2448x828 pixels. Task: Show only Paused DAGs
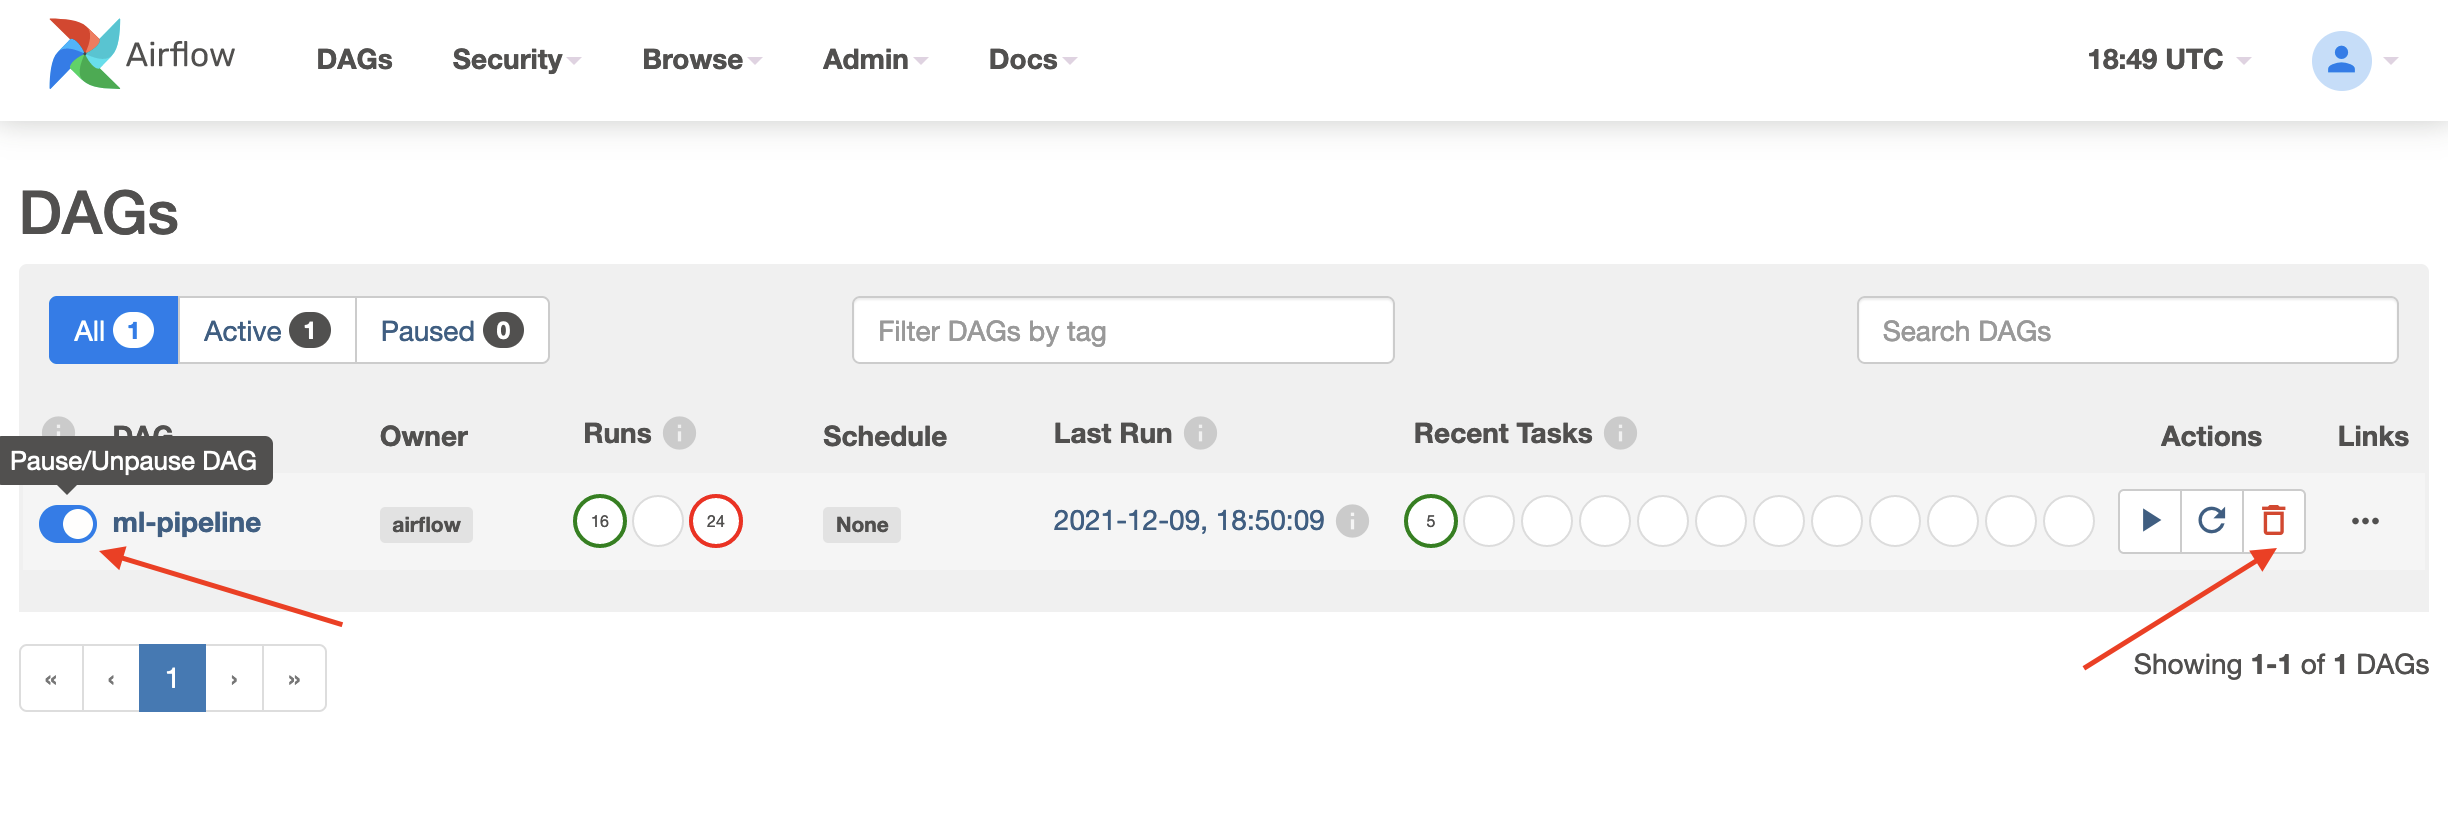pyautogui.click(x=452, y=330)
